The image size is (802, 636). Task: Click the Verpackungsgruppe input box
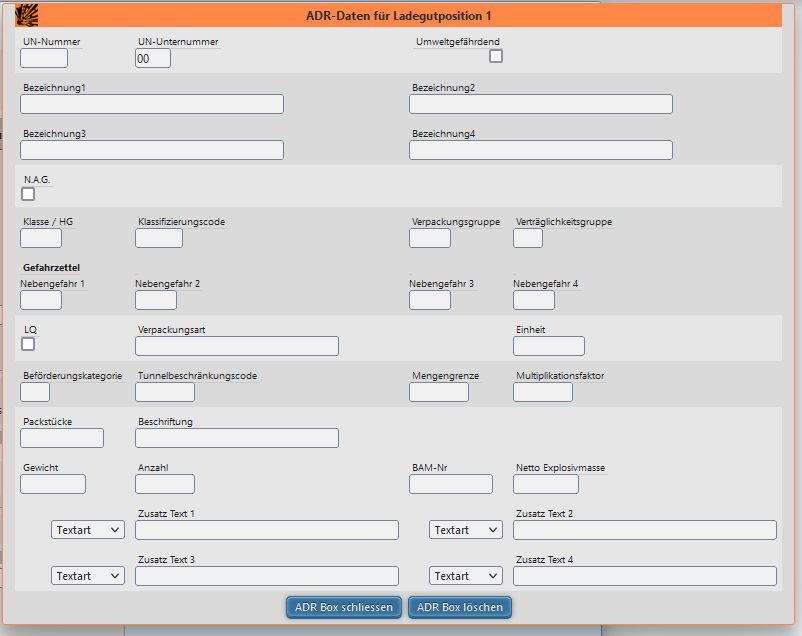click(430, 238)
